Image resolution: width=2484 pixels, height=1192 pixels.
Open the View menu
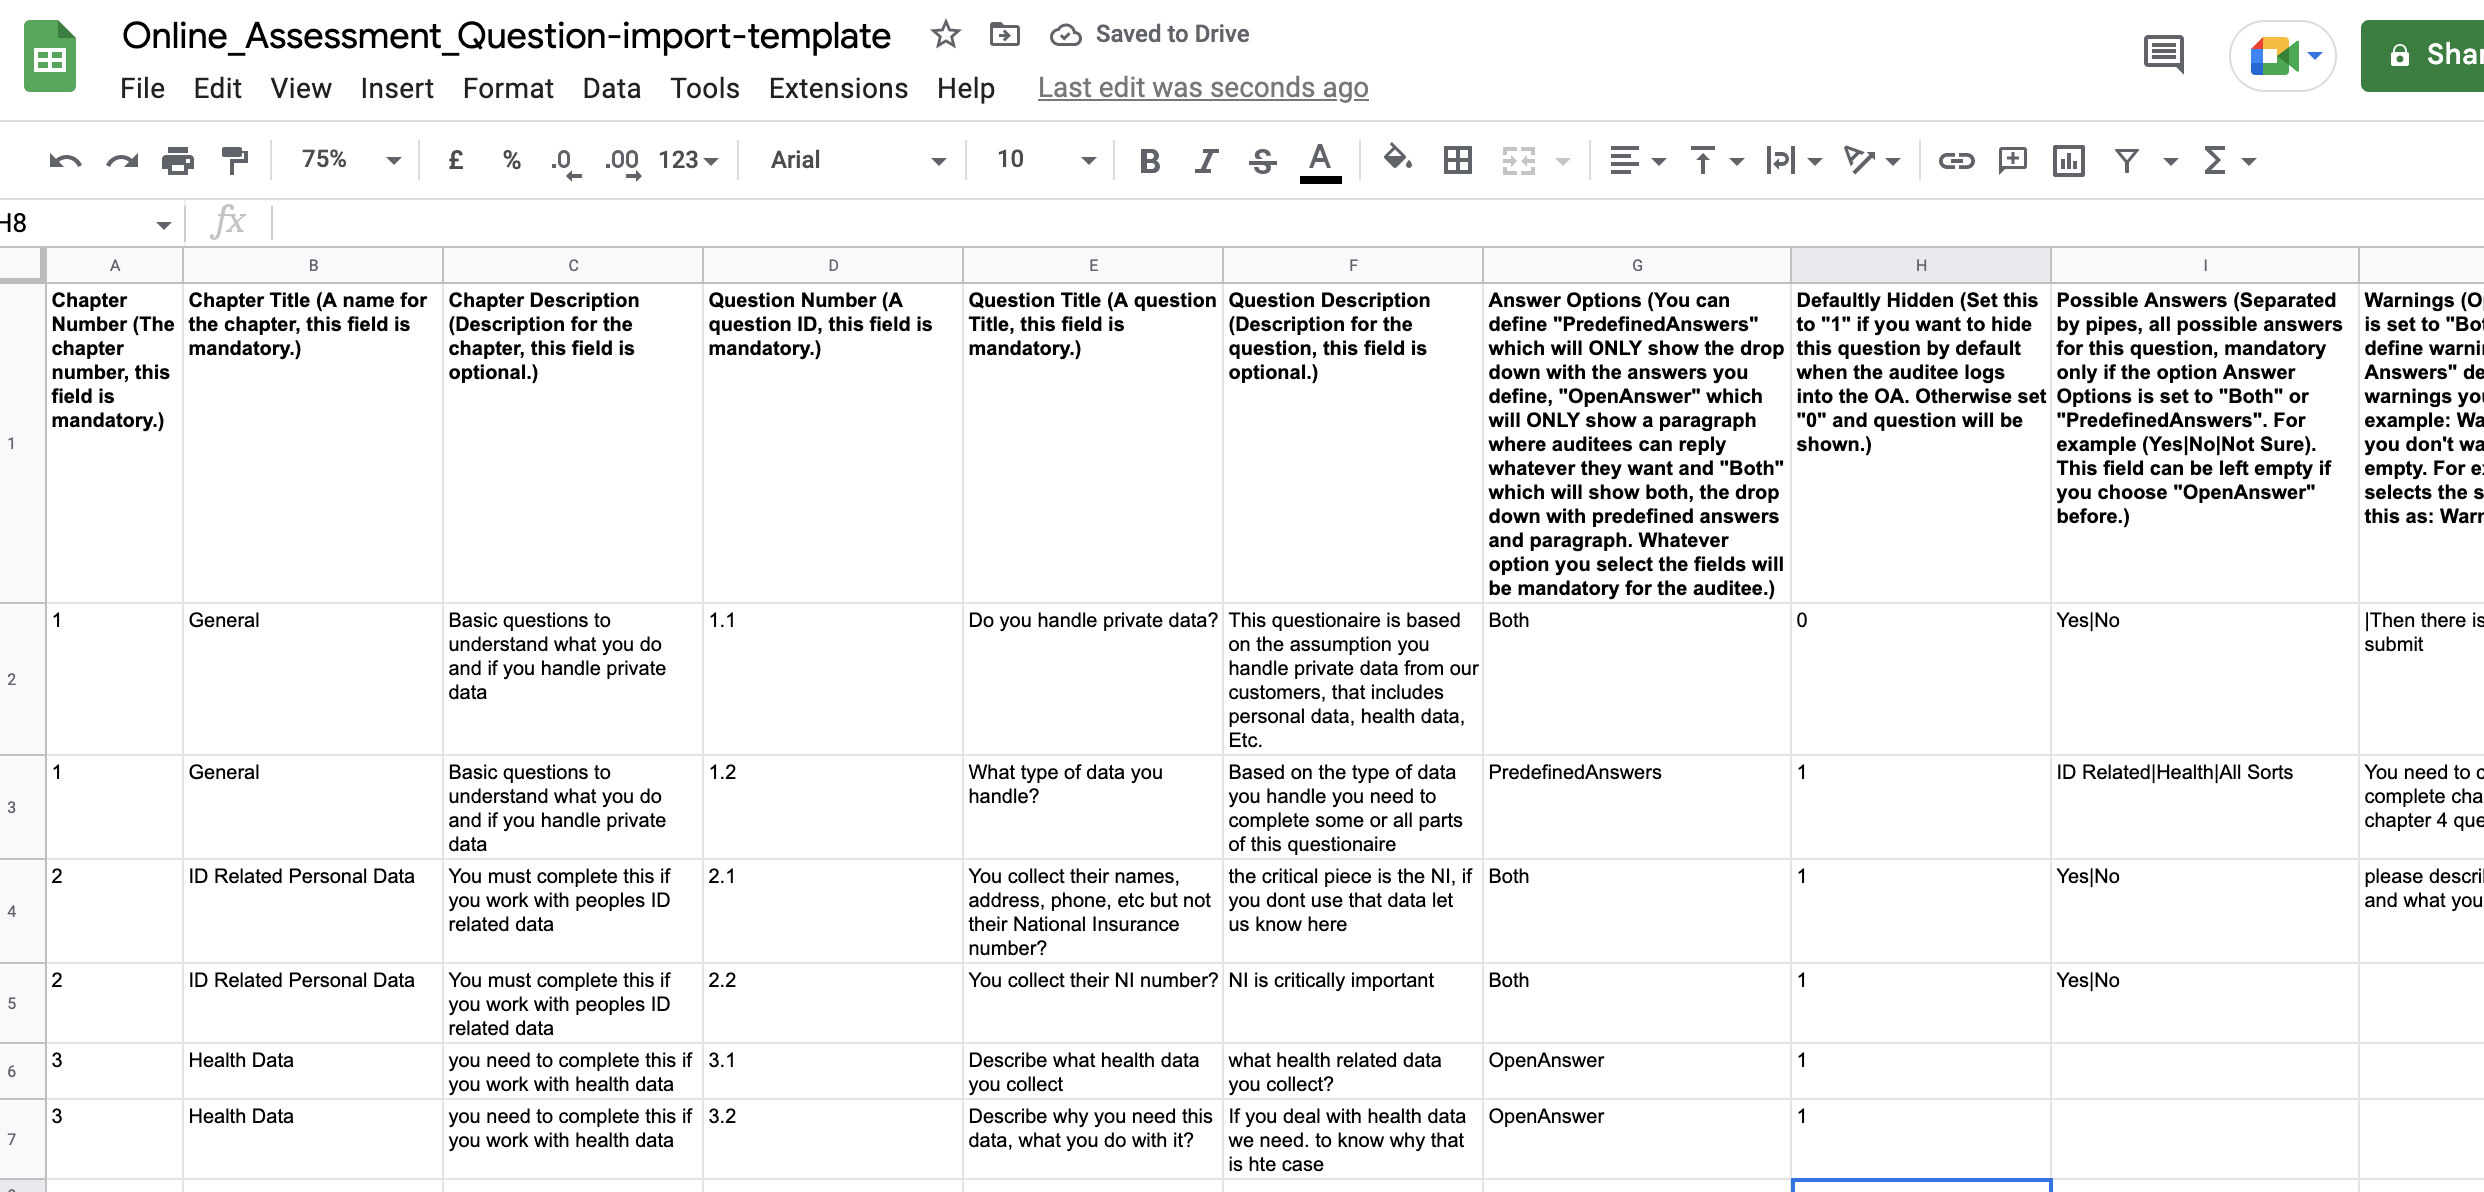pyautogui.click(x=300, y=88)
